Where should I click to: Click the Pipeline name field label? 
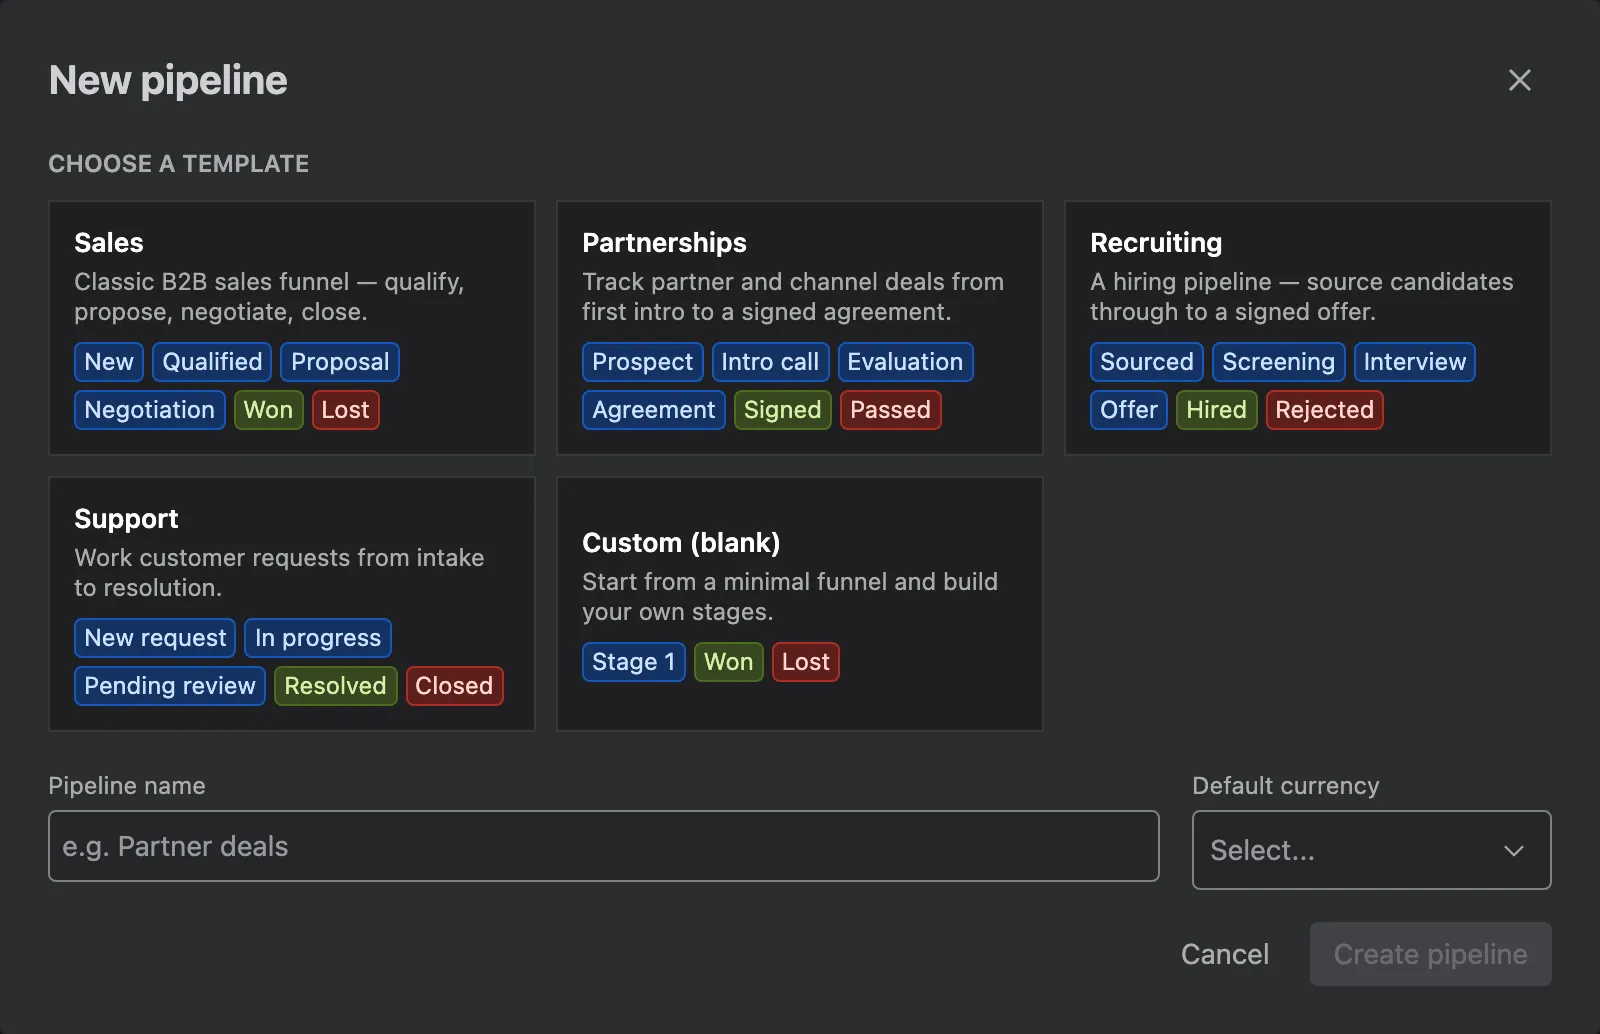pos(127,786)
